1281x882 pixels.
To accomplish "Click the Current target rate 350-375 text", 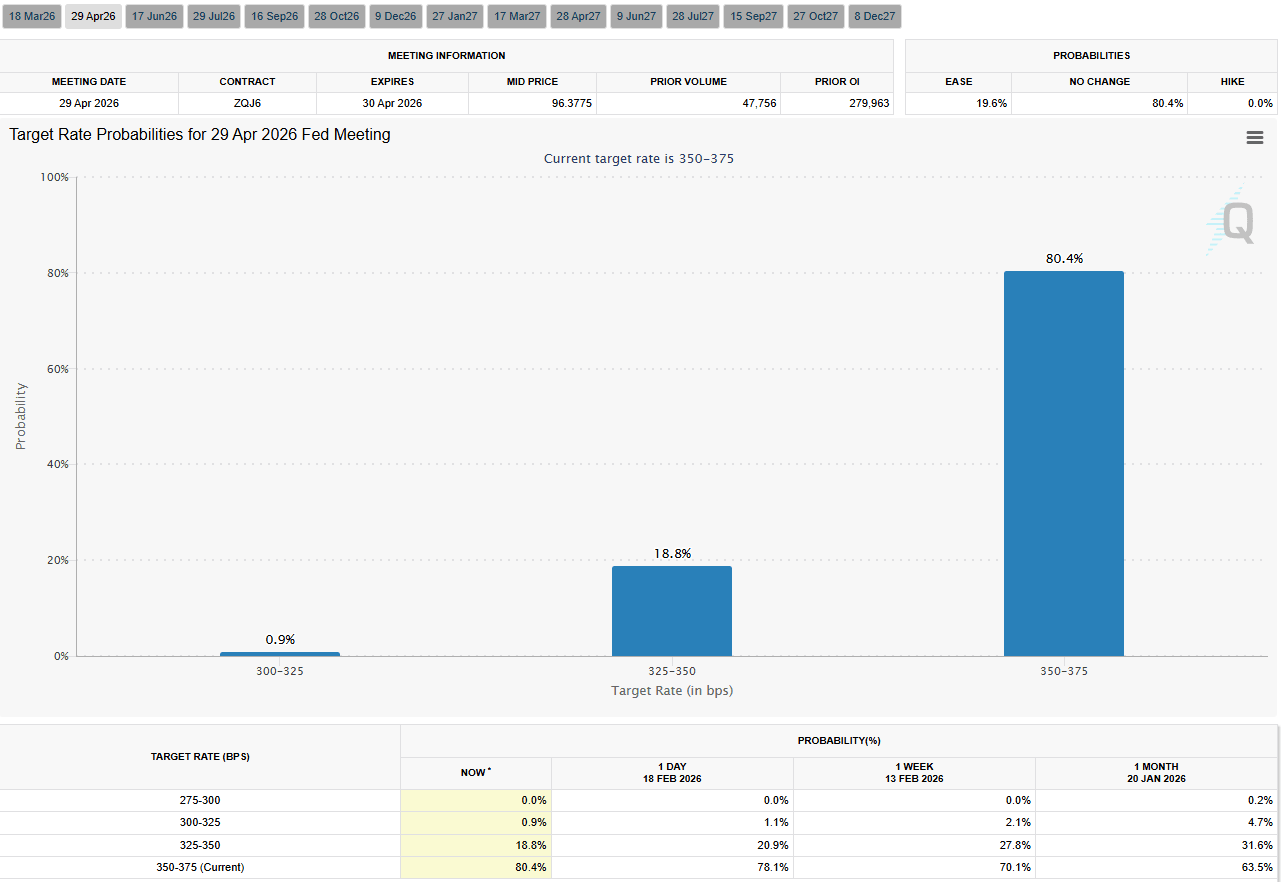I will click(638, 158).
